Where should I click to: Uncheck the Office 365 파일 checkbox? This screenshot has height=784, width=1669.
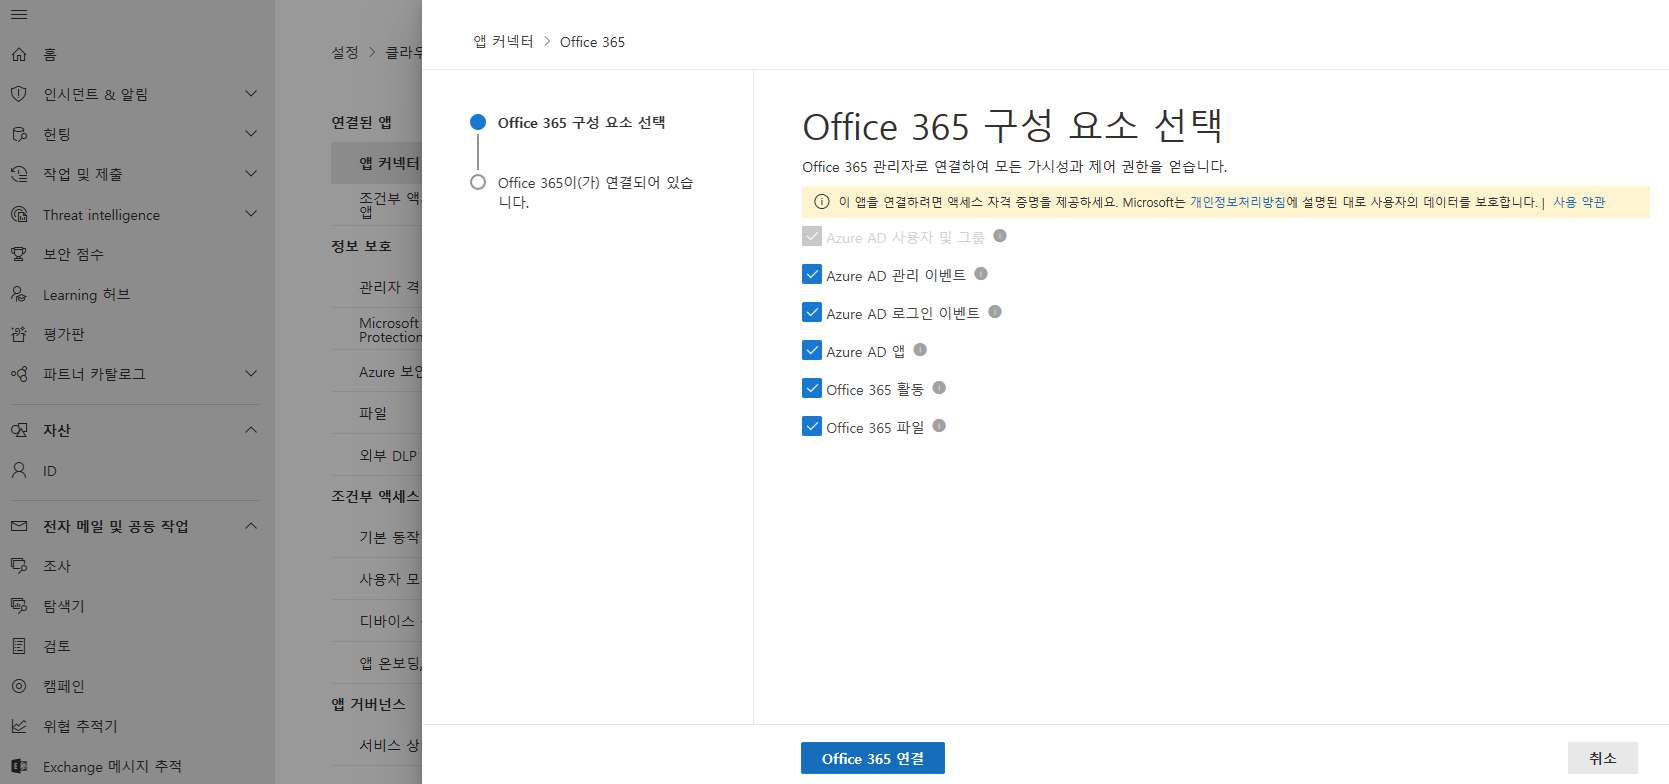tap(812, 426)
